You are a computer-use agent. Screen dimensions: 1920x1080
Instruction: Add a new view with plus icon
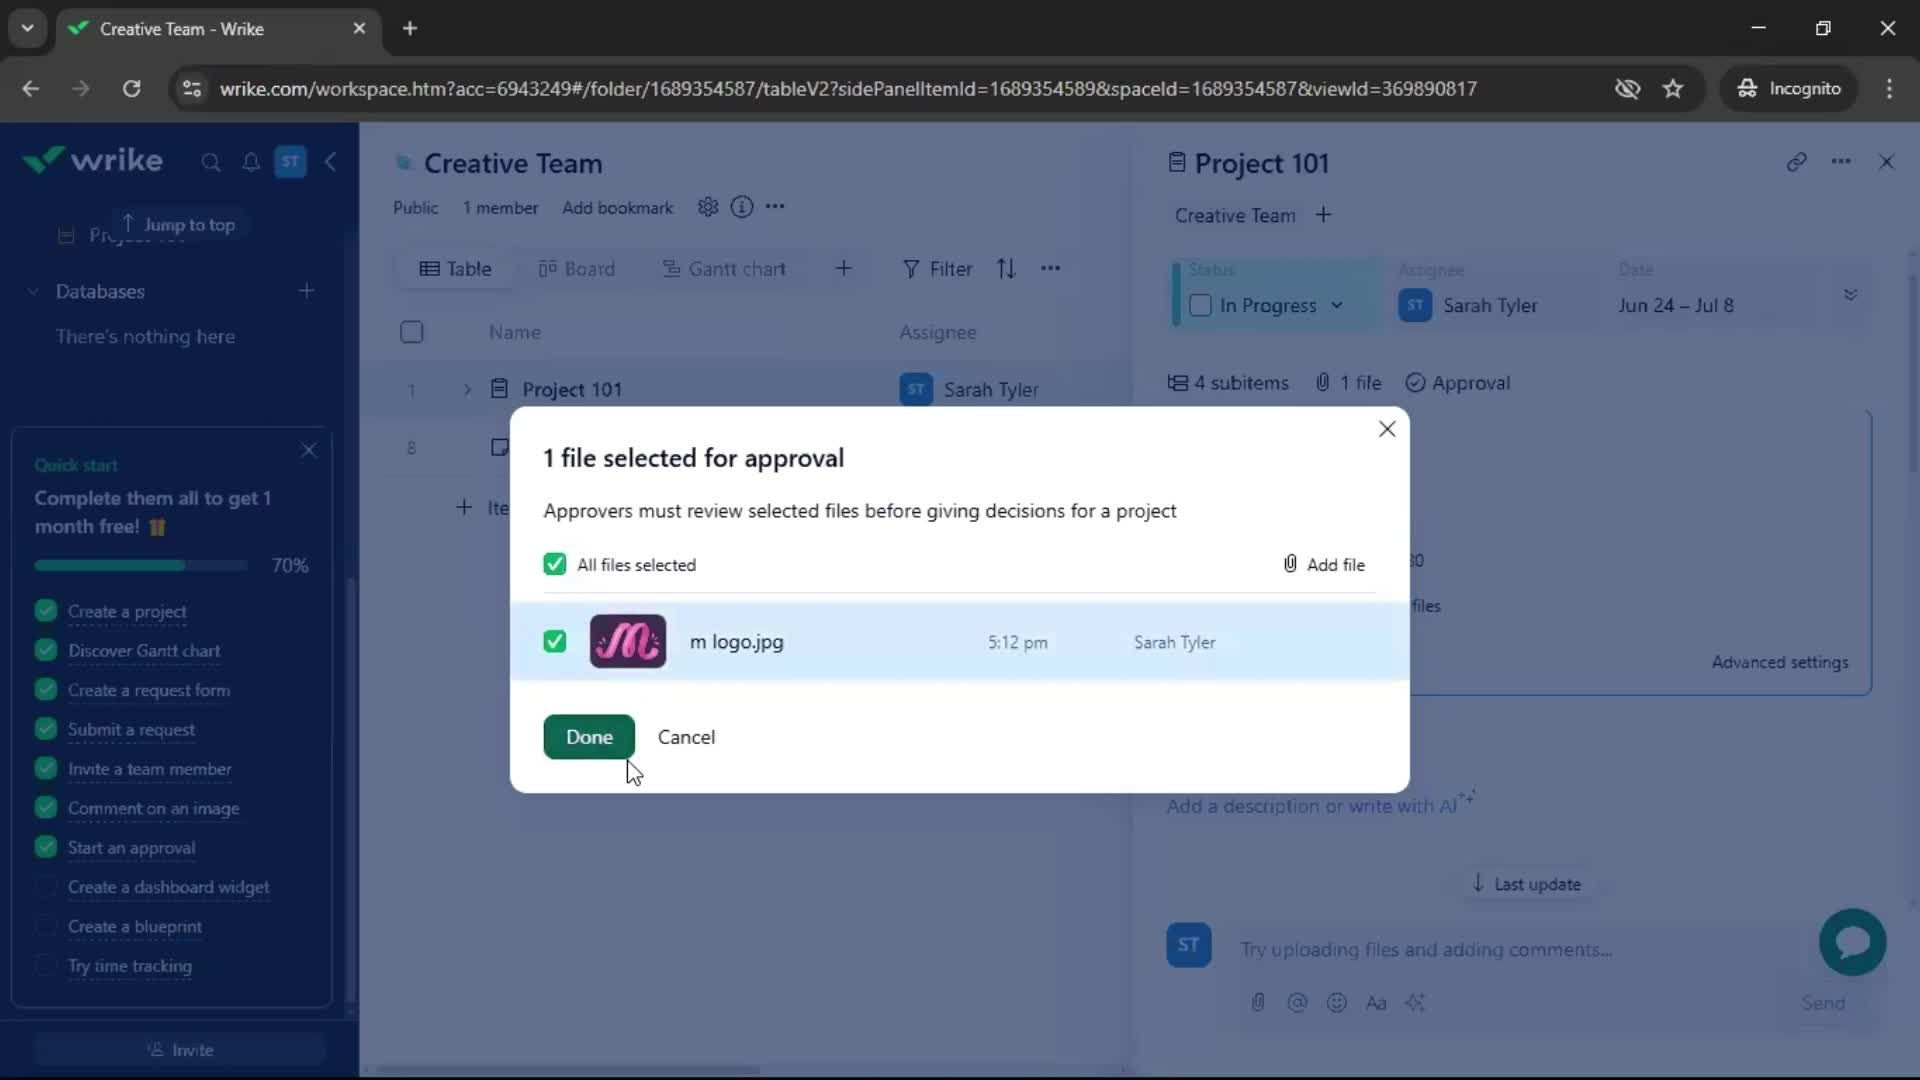coord(844,268)
